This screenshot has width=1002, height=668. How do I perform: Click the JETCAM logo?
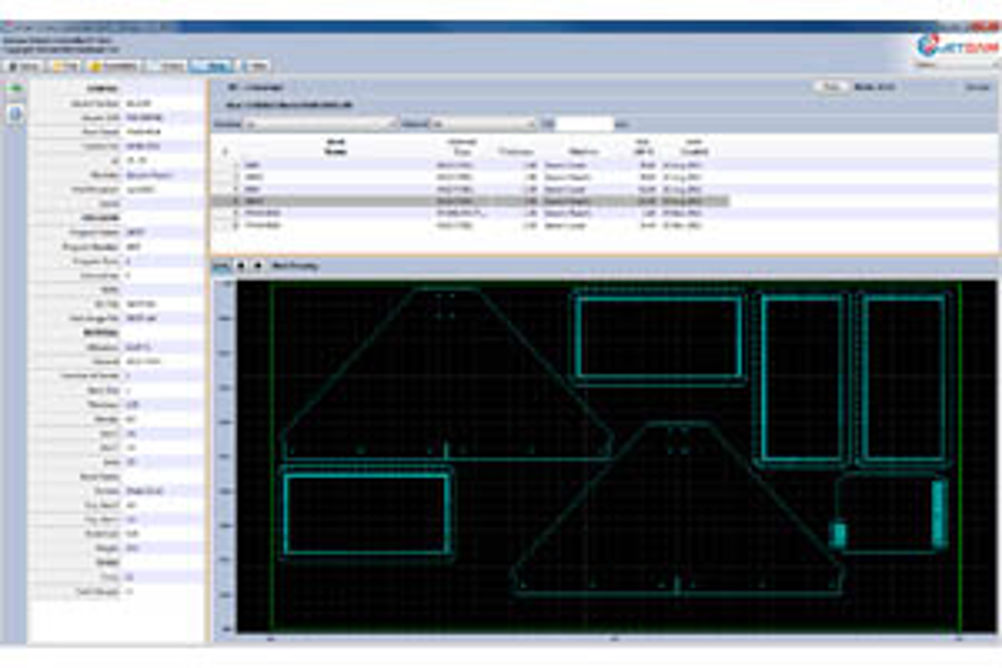point(957,46)
